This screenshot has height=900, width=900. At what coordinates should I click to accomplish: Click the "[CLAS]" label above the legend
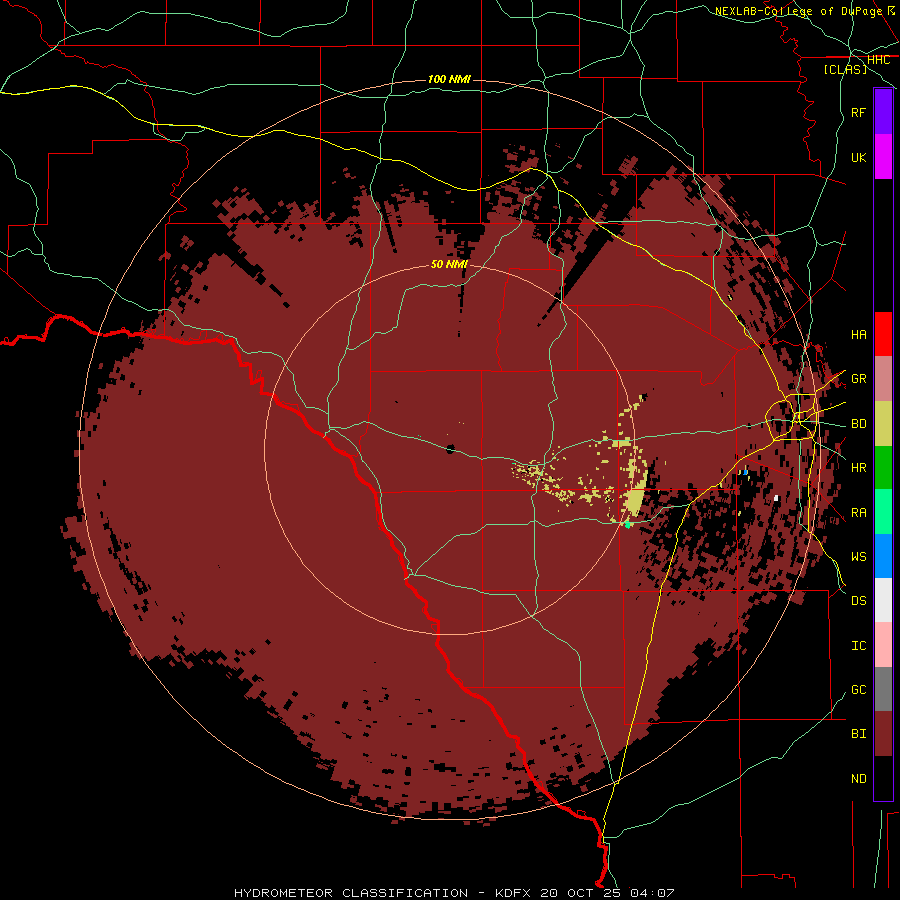point(845,69)
